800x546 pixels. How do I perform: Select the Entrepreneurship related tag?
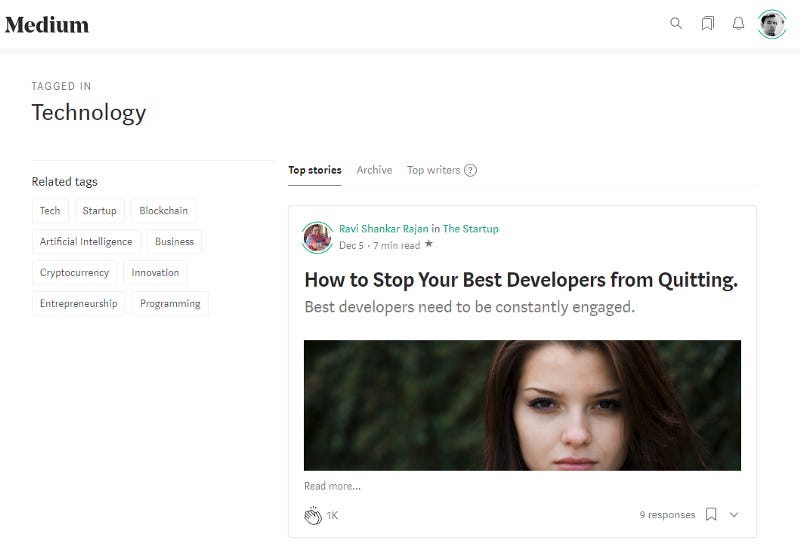click(79, 304)
